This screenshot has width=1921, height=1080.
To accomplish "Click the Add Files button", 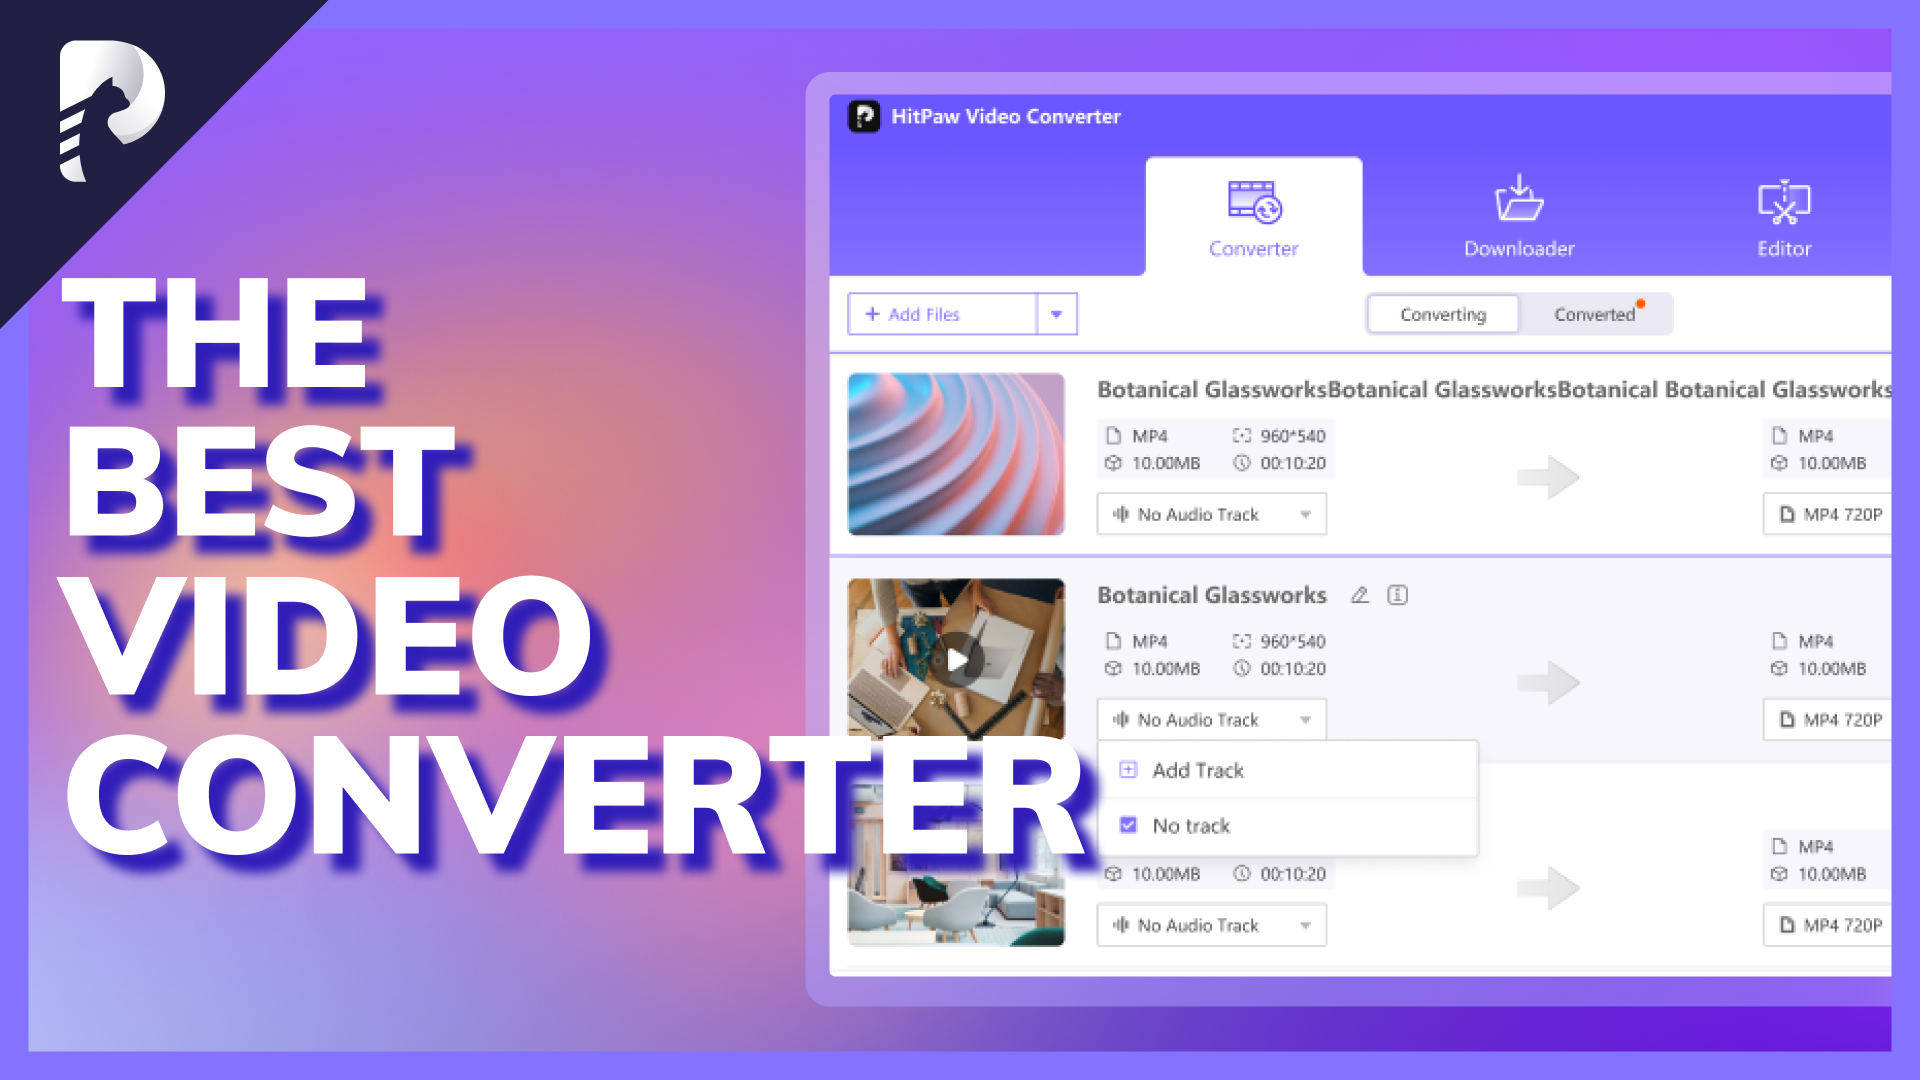I will (x=941, y=314).
